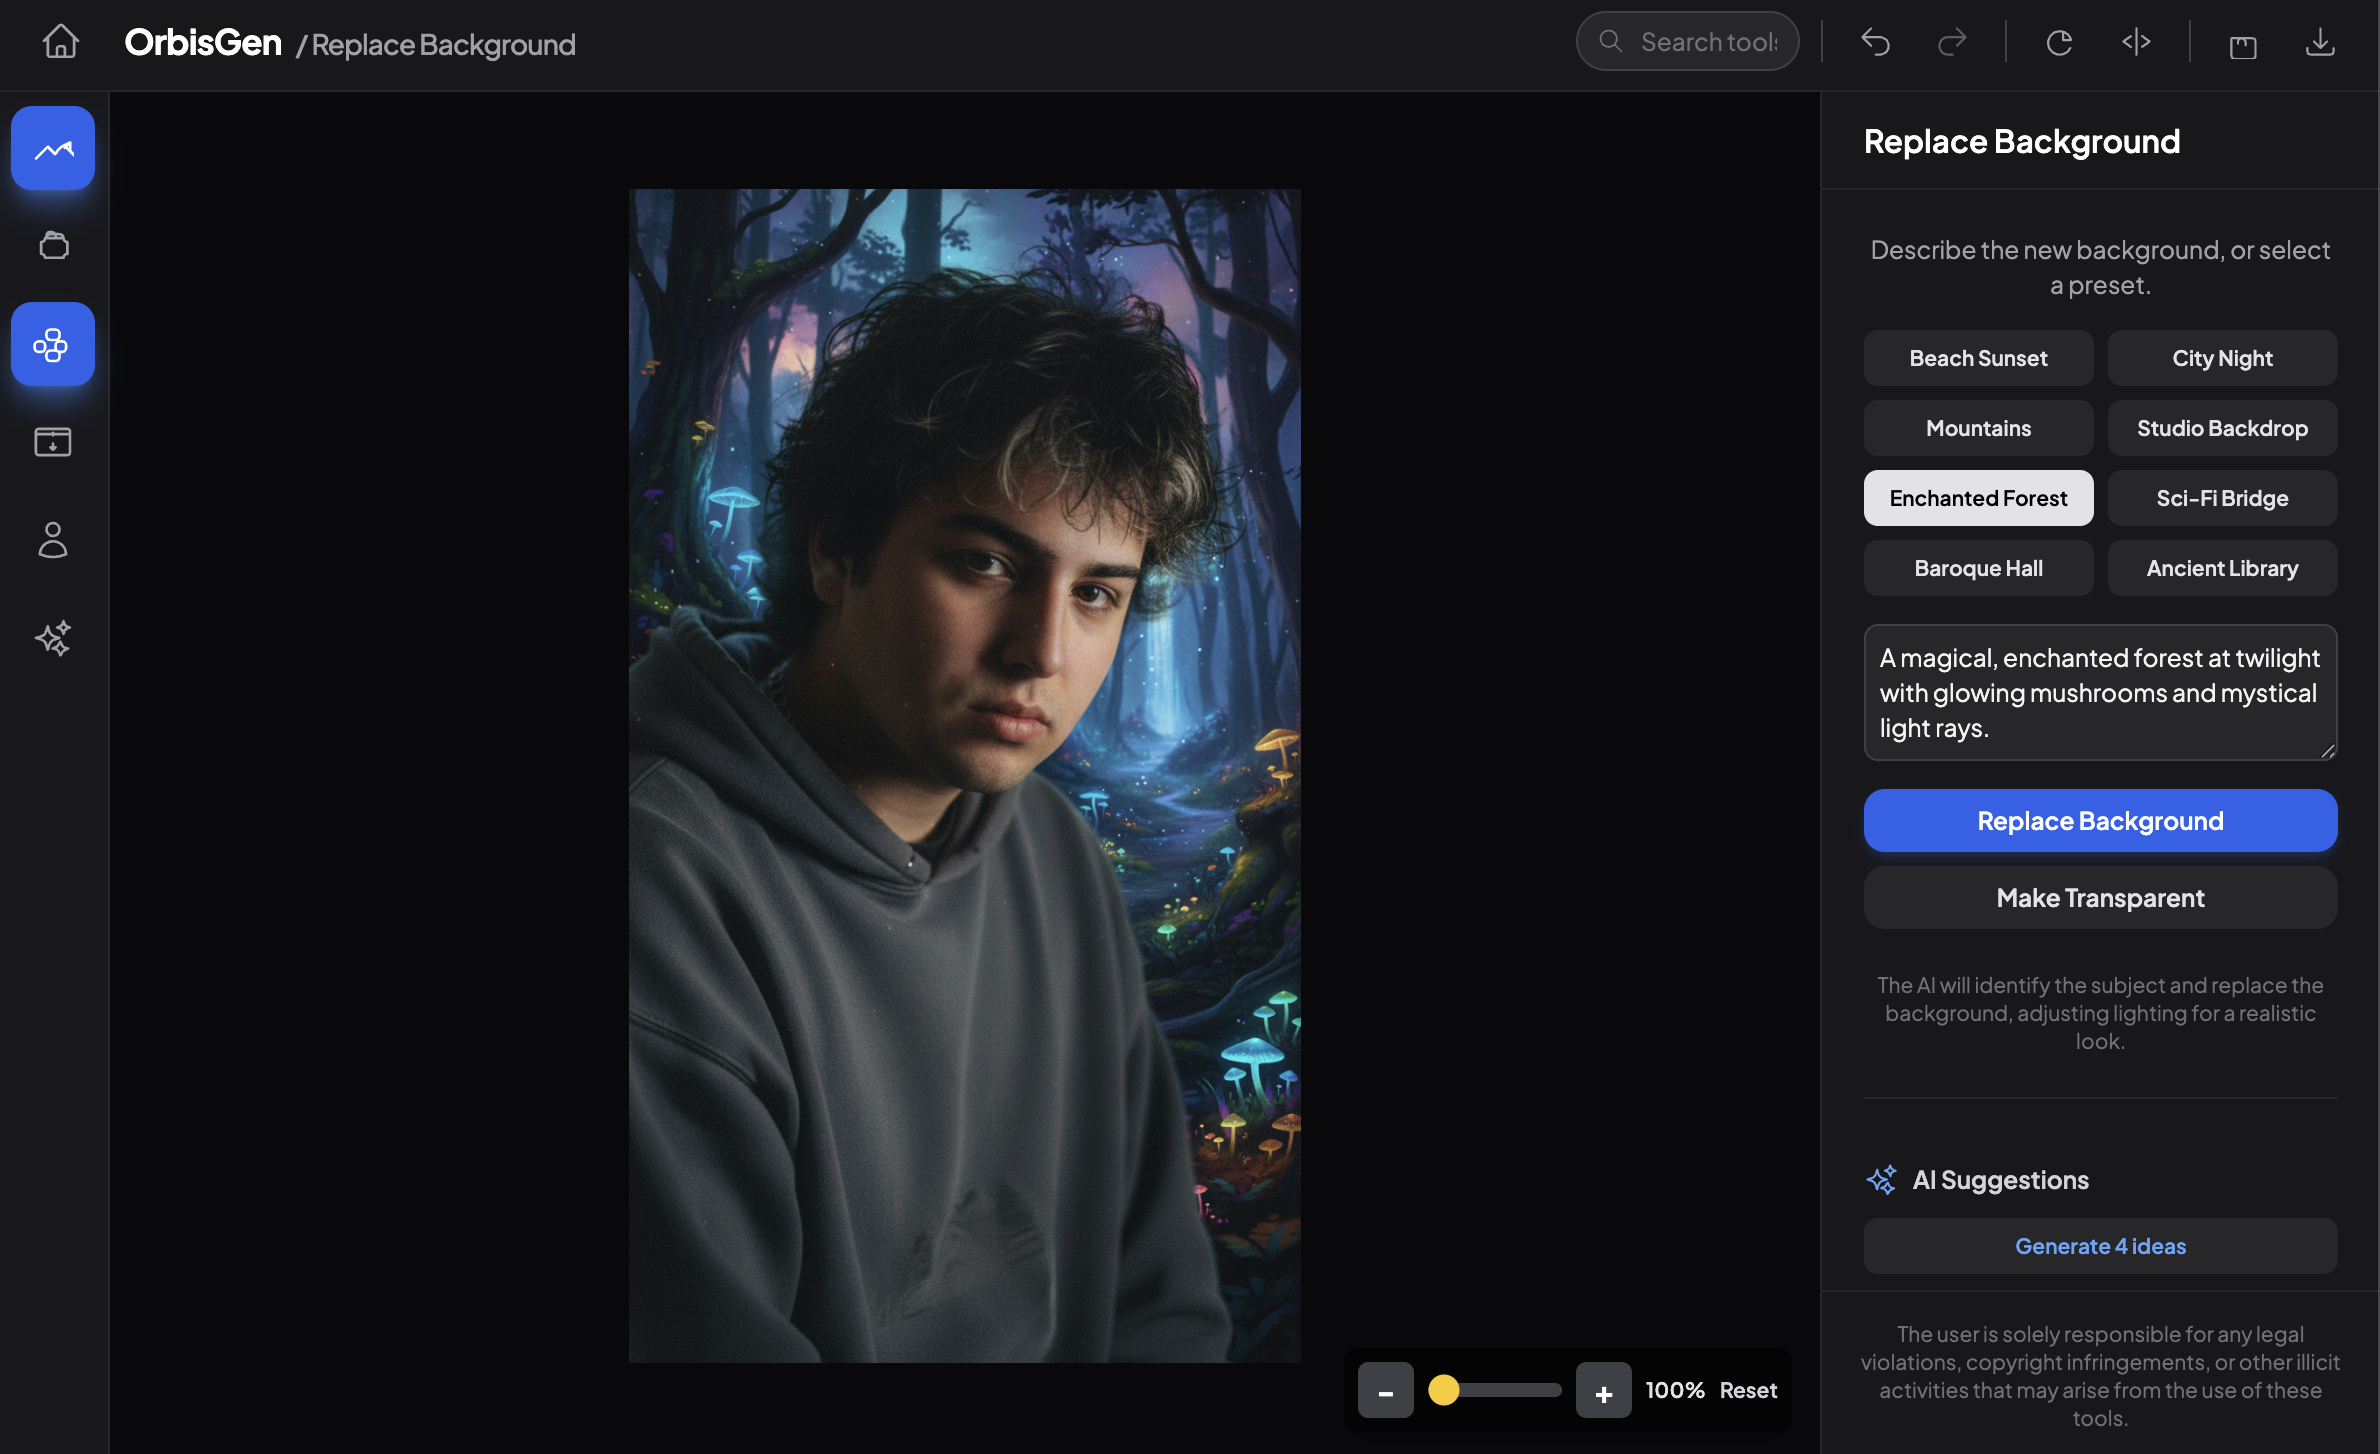Click the zoom slider yellow handle
The image size is (2380, 1454).
coord(1443,1390)
